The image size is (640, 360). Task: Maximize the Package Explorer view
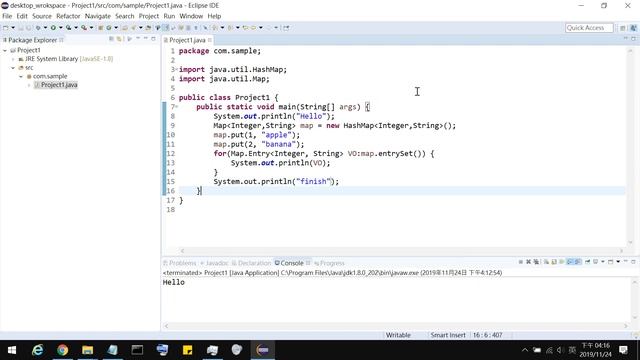coord(153,39)
